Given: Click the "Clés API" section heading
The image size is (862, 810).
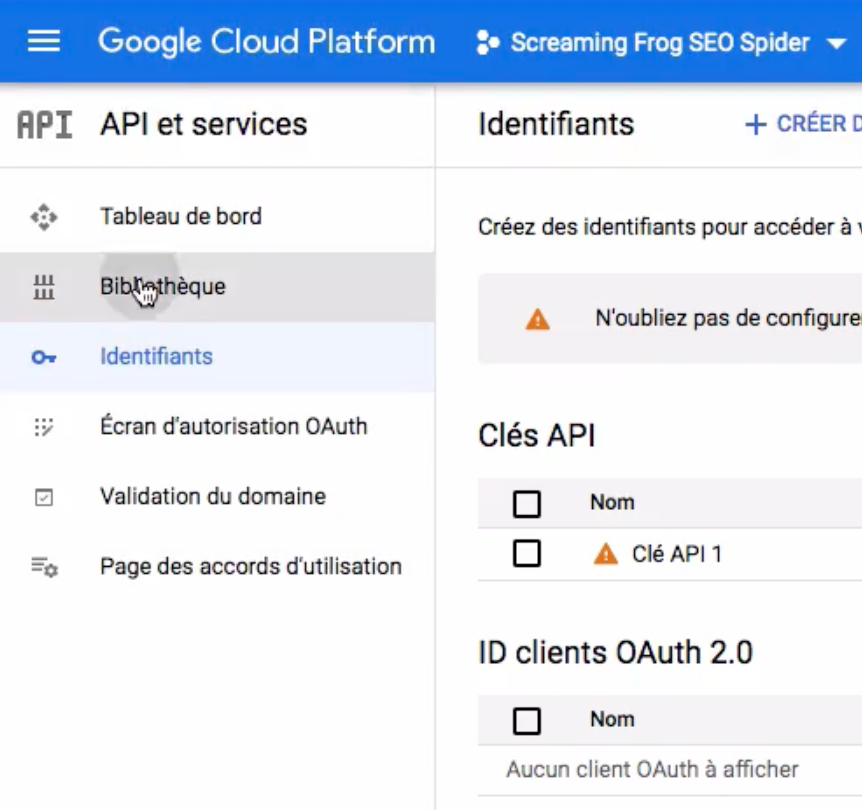Looking at the screenshot, I should pyautogui.click(x=537, y=436).
